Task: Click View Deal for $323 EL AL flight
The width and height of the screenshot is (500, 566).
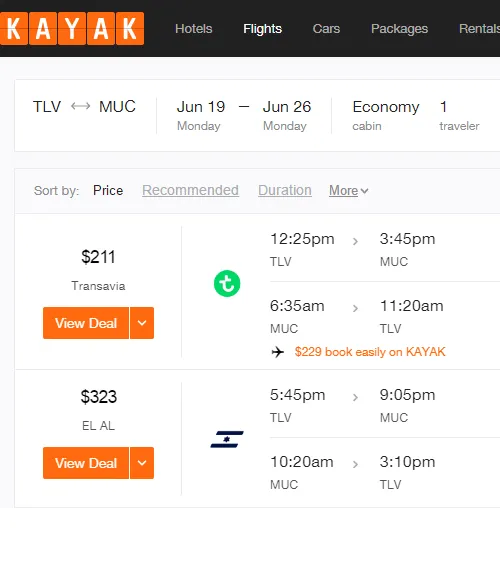Action: (86, 463)
